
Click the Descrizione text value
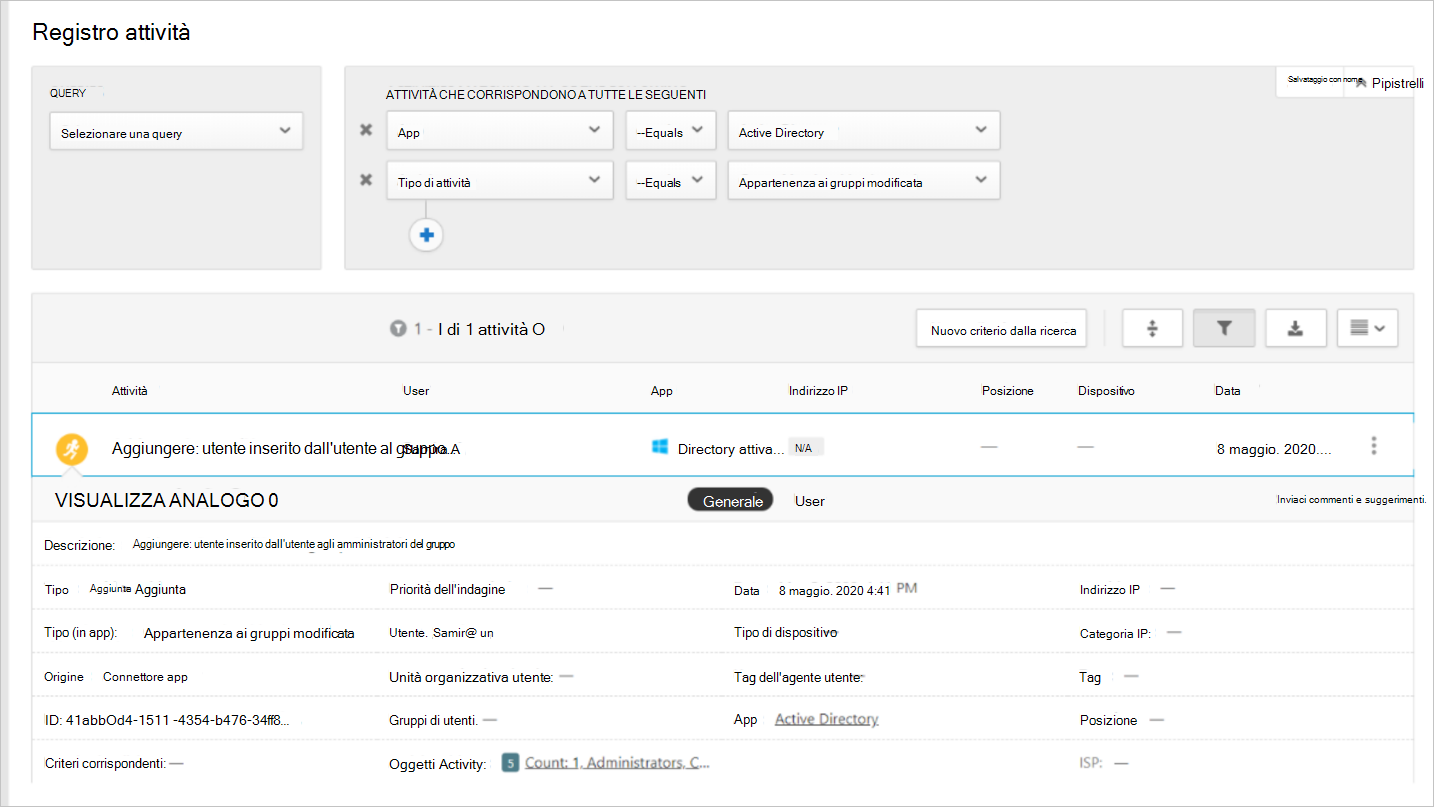point(294,545)
